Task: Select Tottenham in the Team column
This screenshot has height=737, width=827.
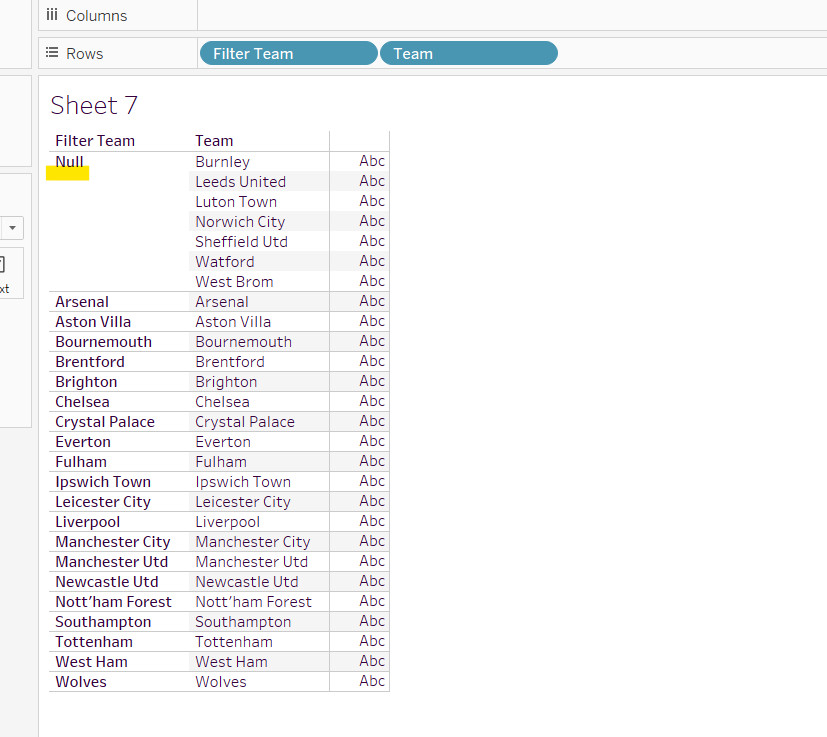Action: pyautogui.click(x=234, y=642)
